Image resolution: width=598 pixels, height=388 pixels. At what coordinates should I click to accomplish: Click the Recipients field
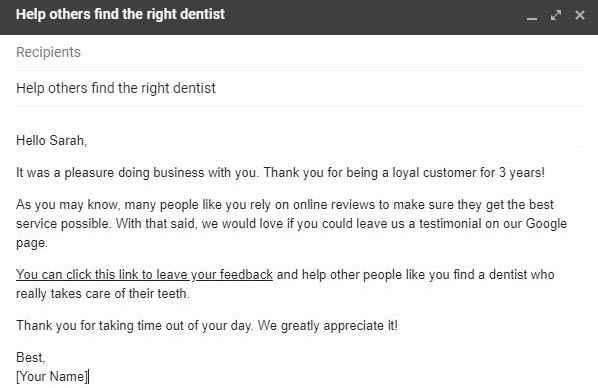[x=300, y=52]
